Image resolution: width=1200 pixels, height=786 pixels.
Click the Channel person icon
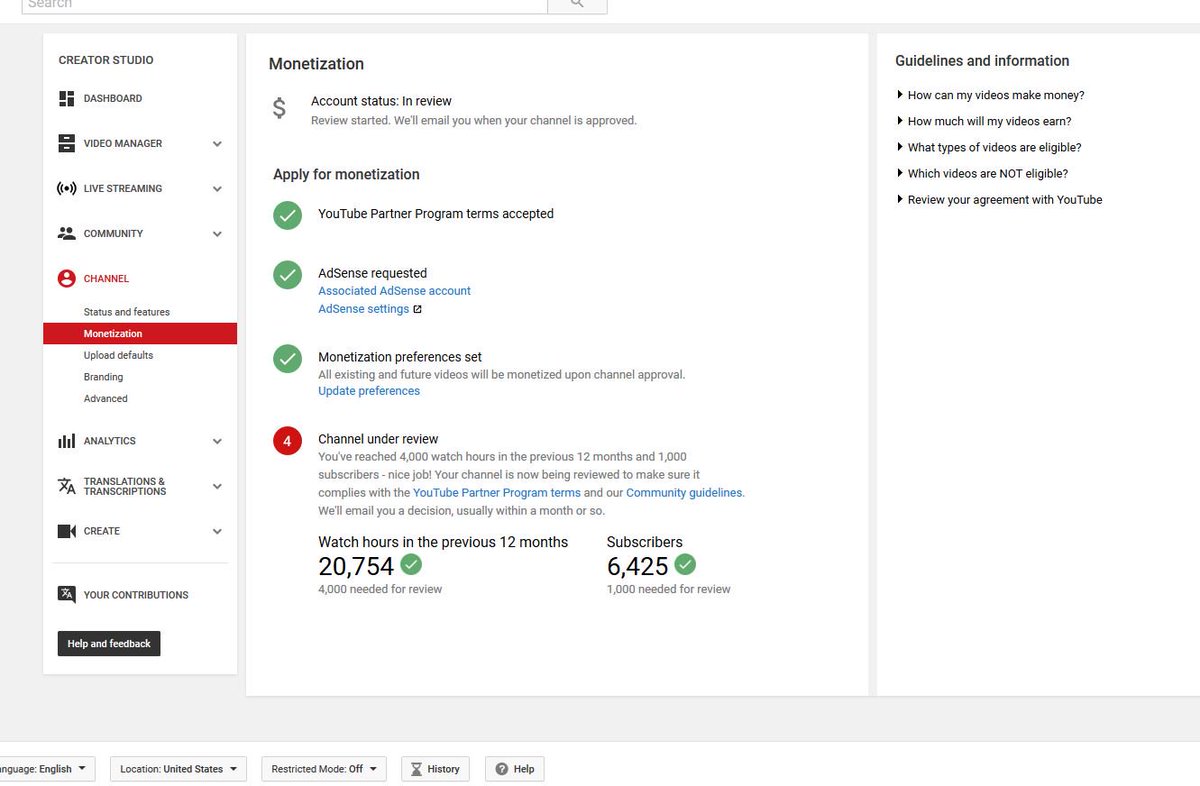(67, 279)
